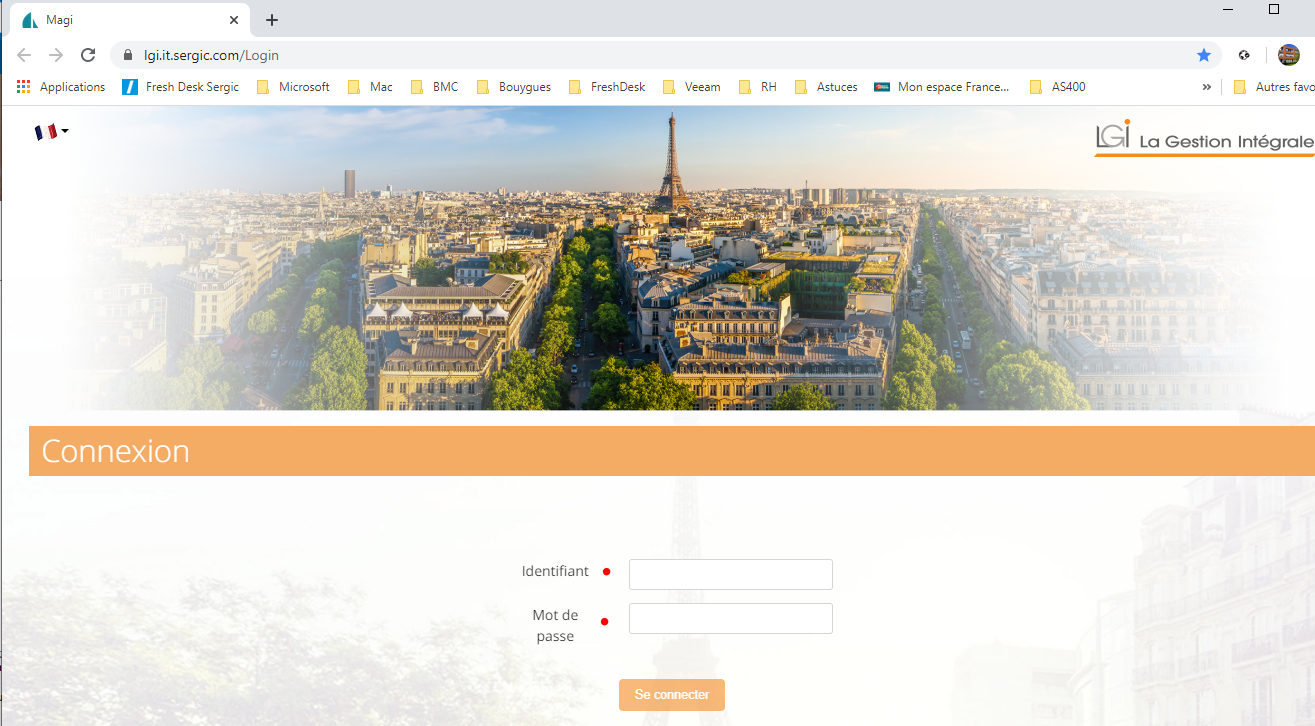
Task: Open the Mac bookmark folder
Action: [370, 87]
